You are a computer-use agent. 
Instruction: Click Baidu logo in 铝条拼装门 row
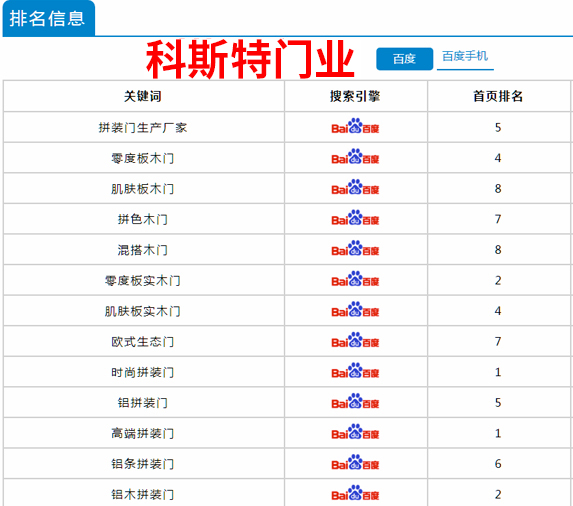pyautogui.click(x=355, y=463)
